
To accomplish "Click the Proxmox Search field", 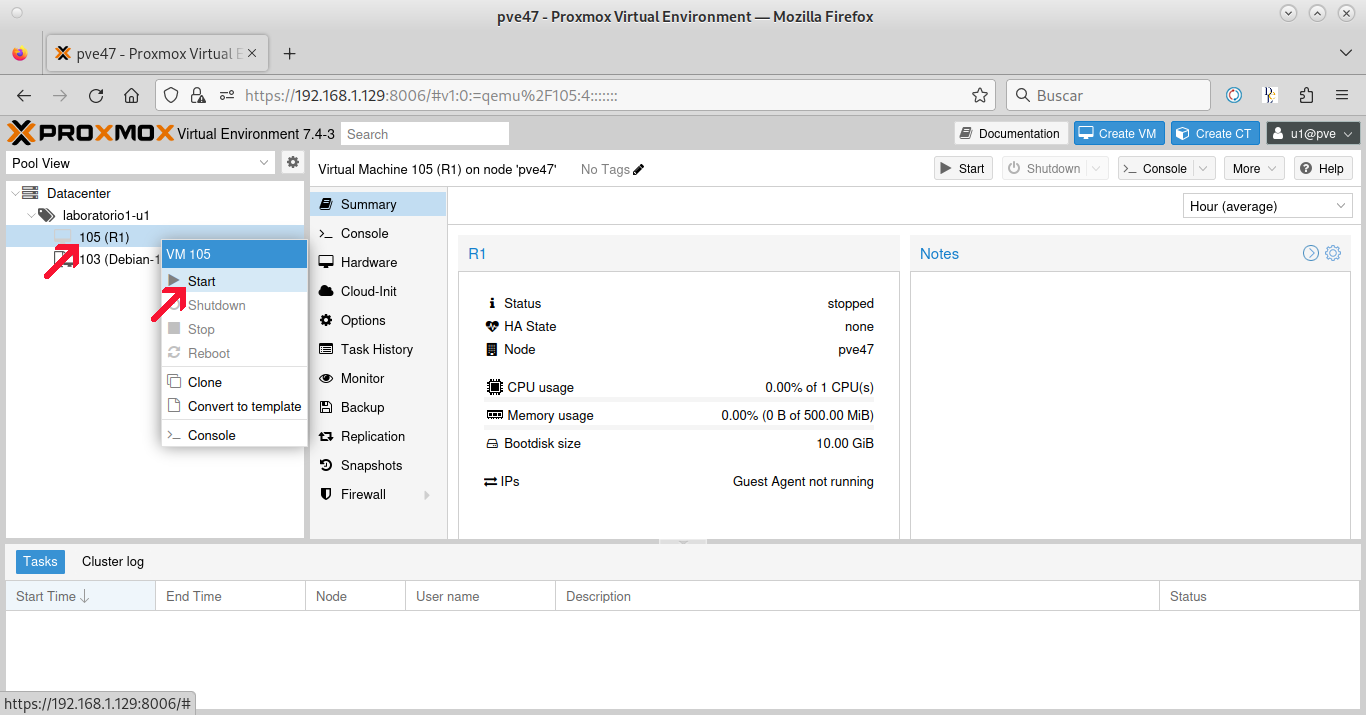I will [425, 134].
